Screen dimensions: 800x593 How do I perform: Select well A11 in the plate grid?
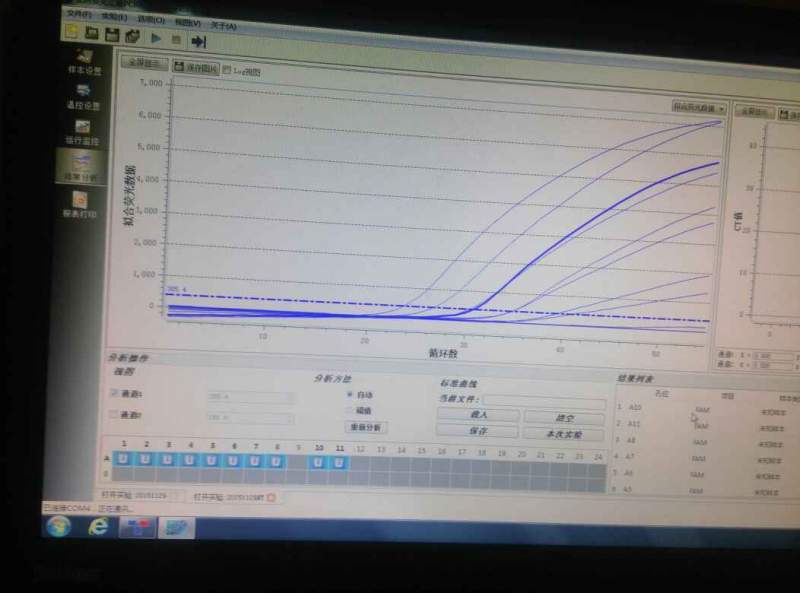(339, 463)
